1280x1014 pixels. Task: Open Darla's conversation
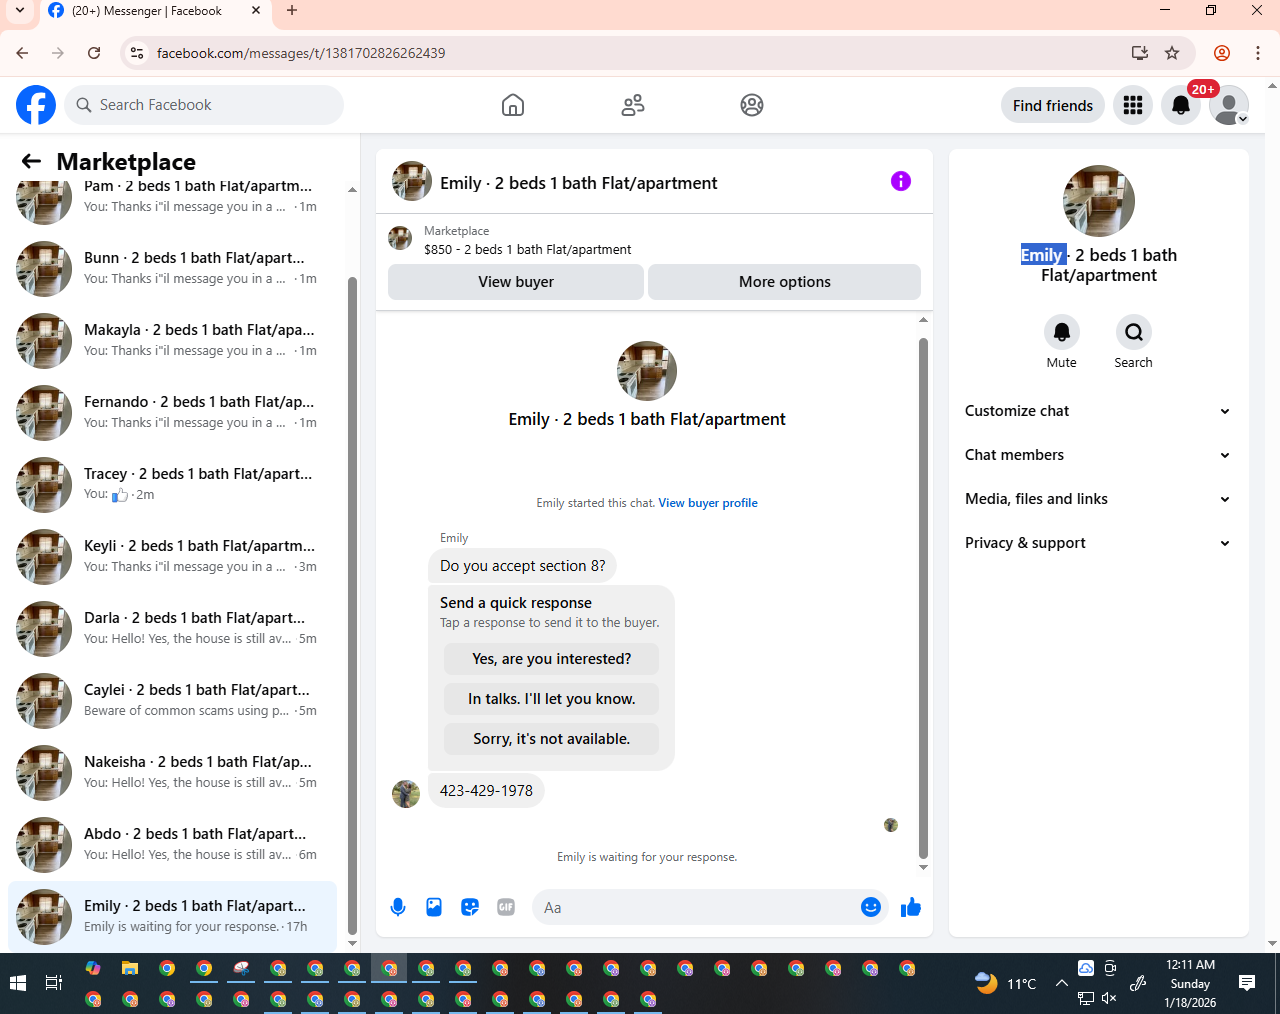coord(172,629)
